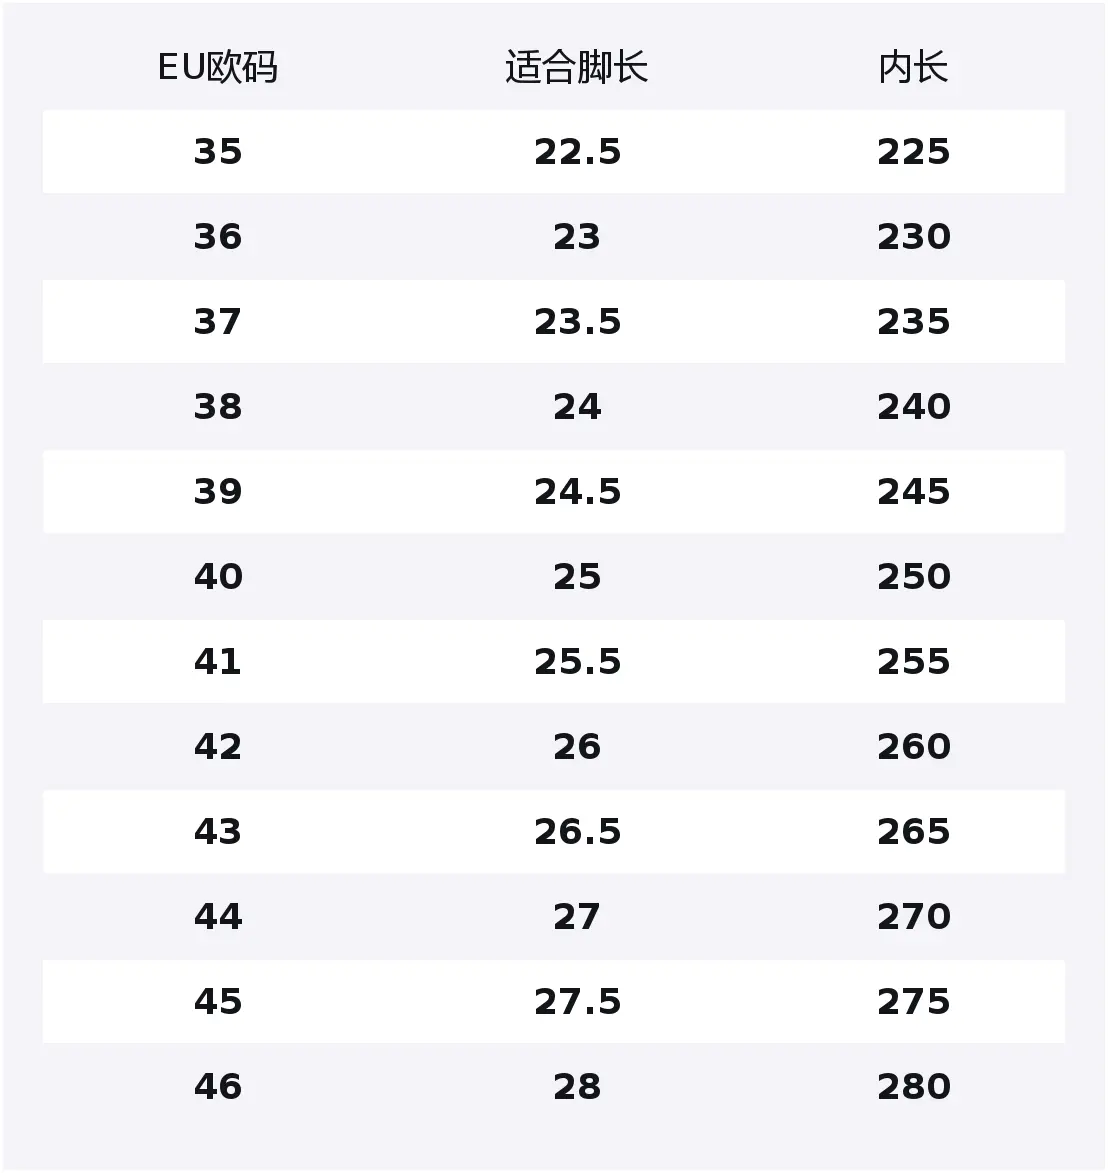The width and height of the screenshot is (1108, 1173).
Task: Click foot length 25.5 cell
Action: (x=578, y=662)
